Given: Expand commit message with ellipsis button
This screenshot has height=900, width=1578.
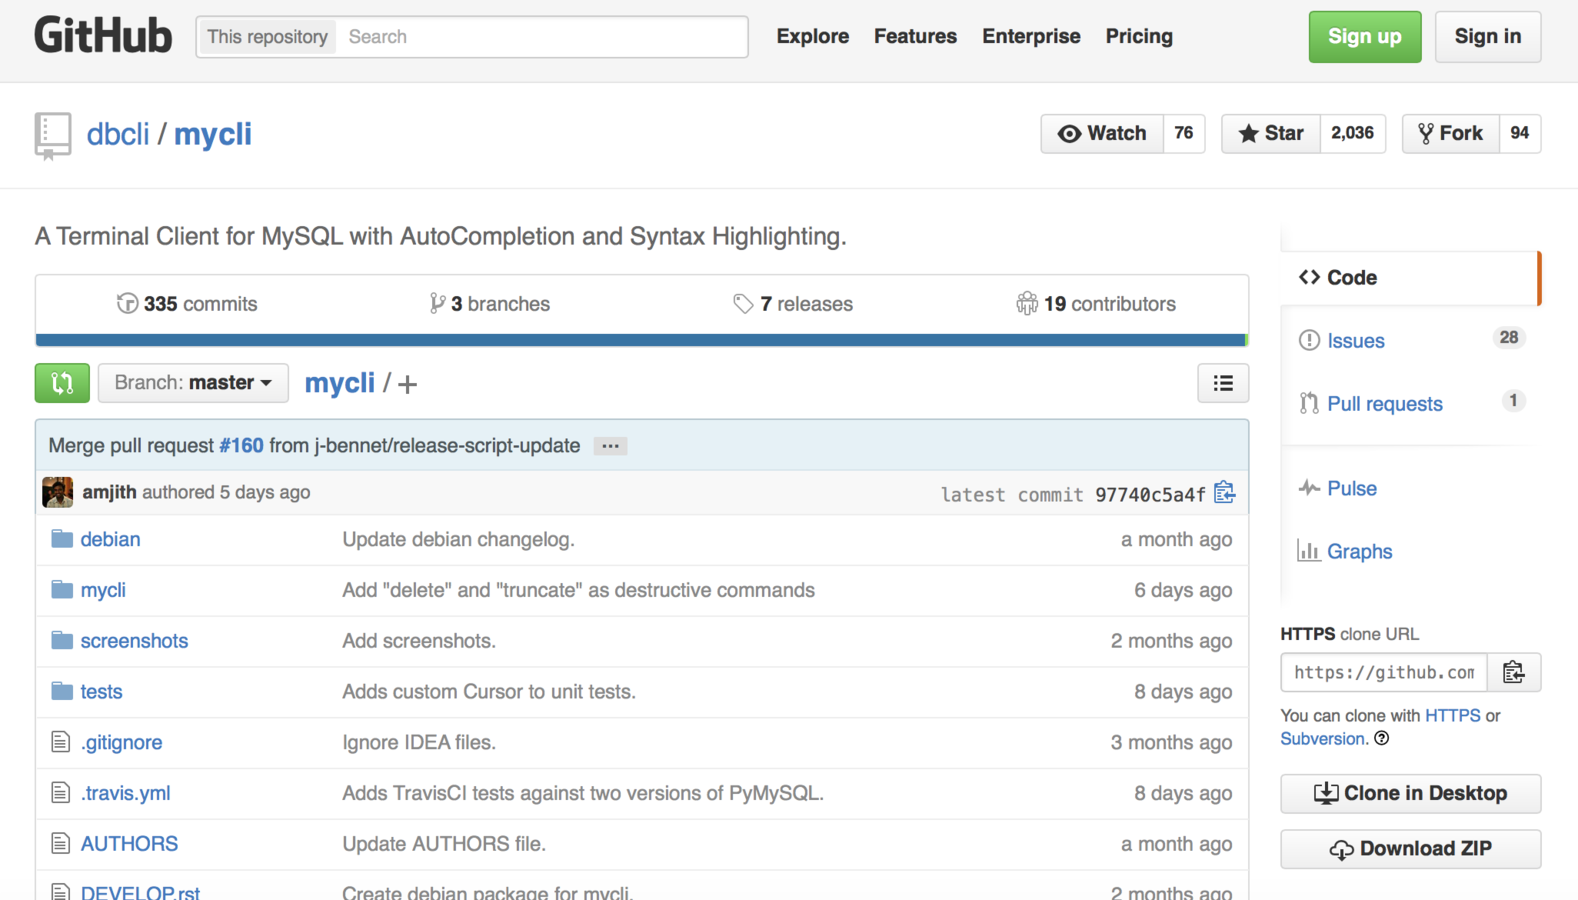Looking at the screenshot, I should click(x=610, y=446).
